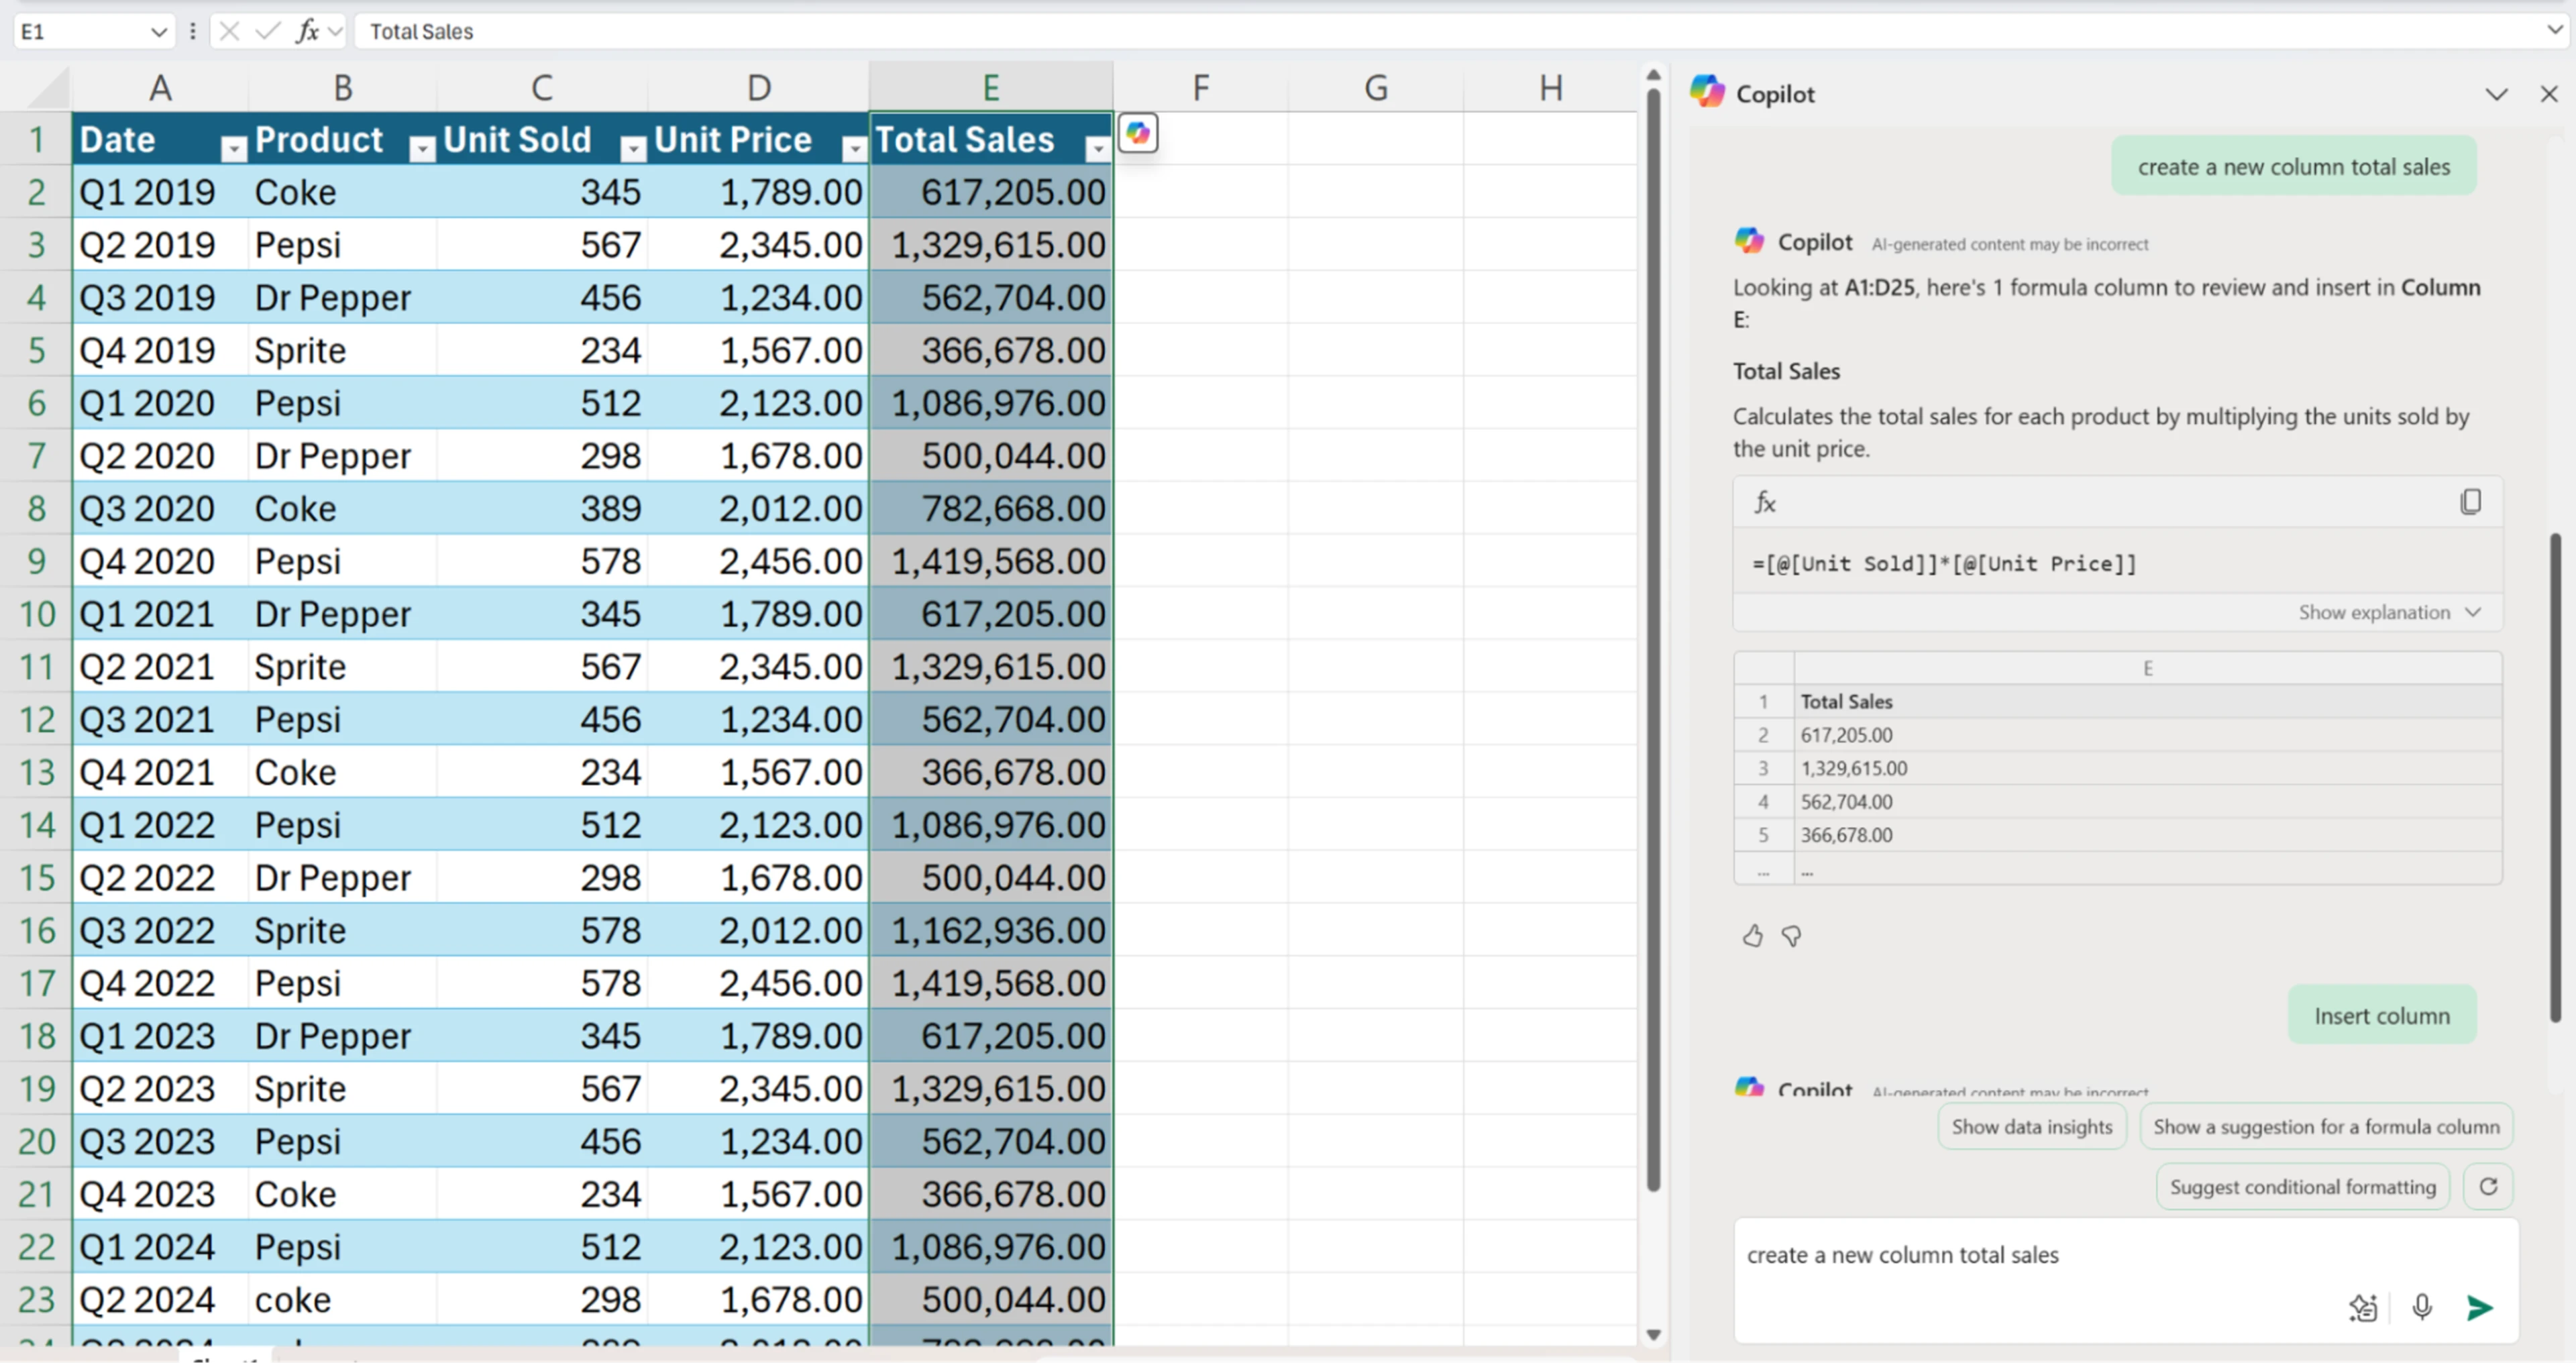Select column D header
Screen dimensions: 2576x1363
coord(758,88)
